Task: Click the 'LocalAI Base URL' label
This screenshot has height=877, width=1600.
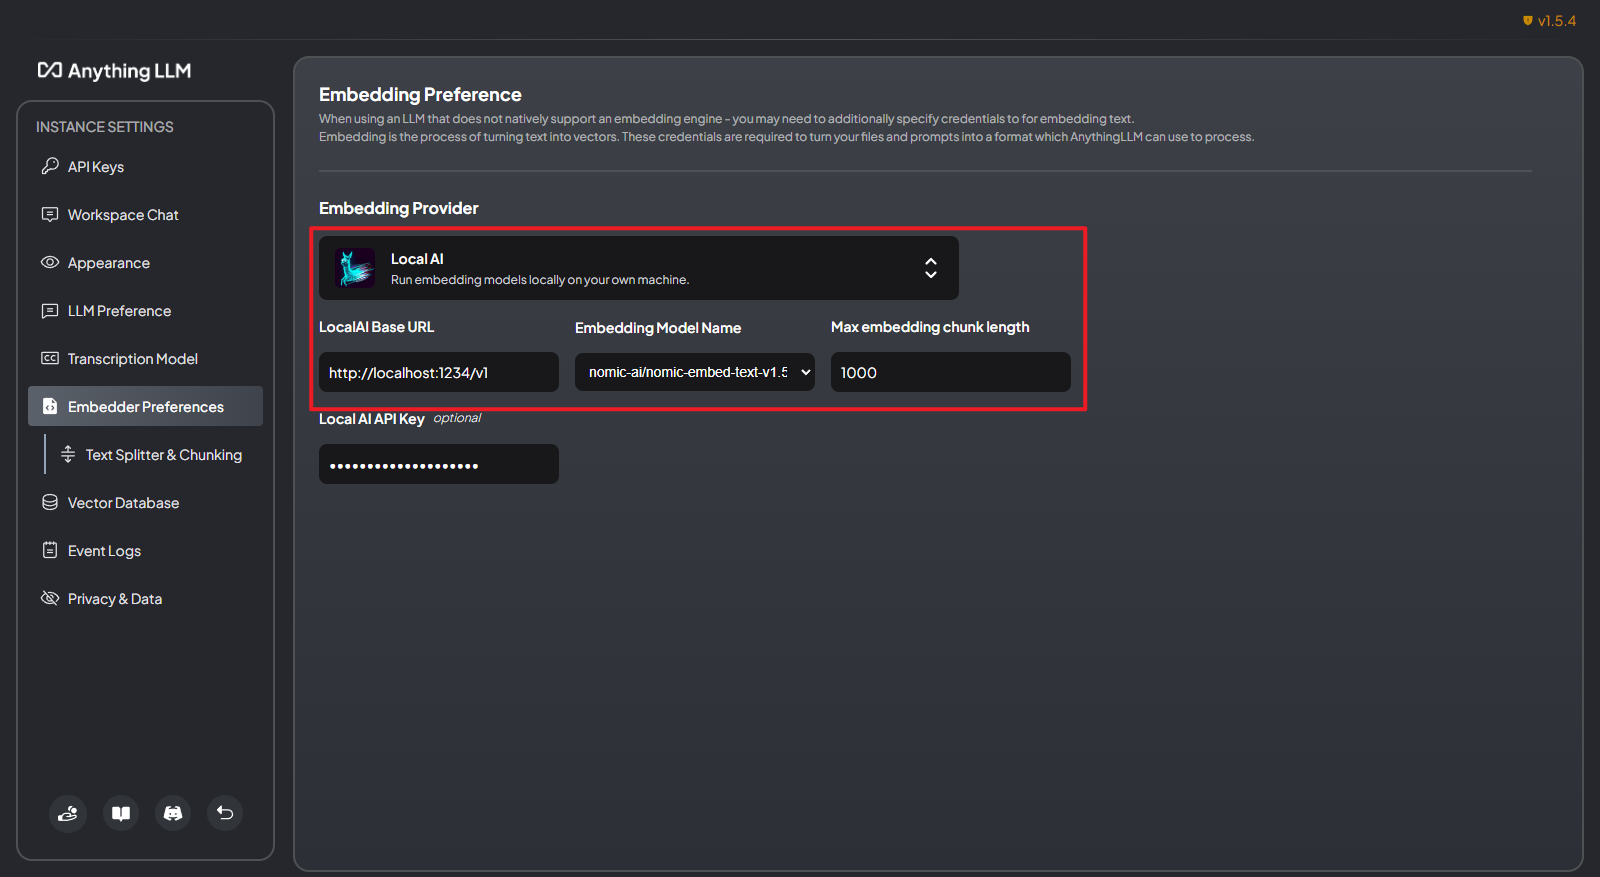Action: [x=377, y=327]
